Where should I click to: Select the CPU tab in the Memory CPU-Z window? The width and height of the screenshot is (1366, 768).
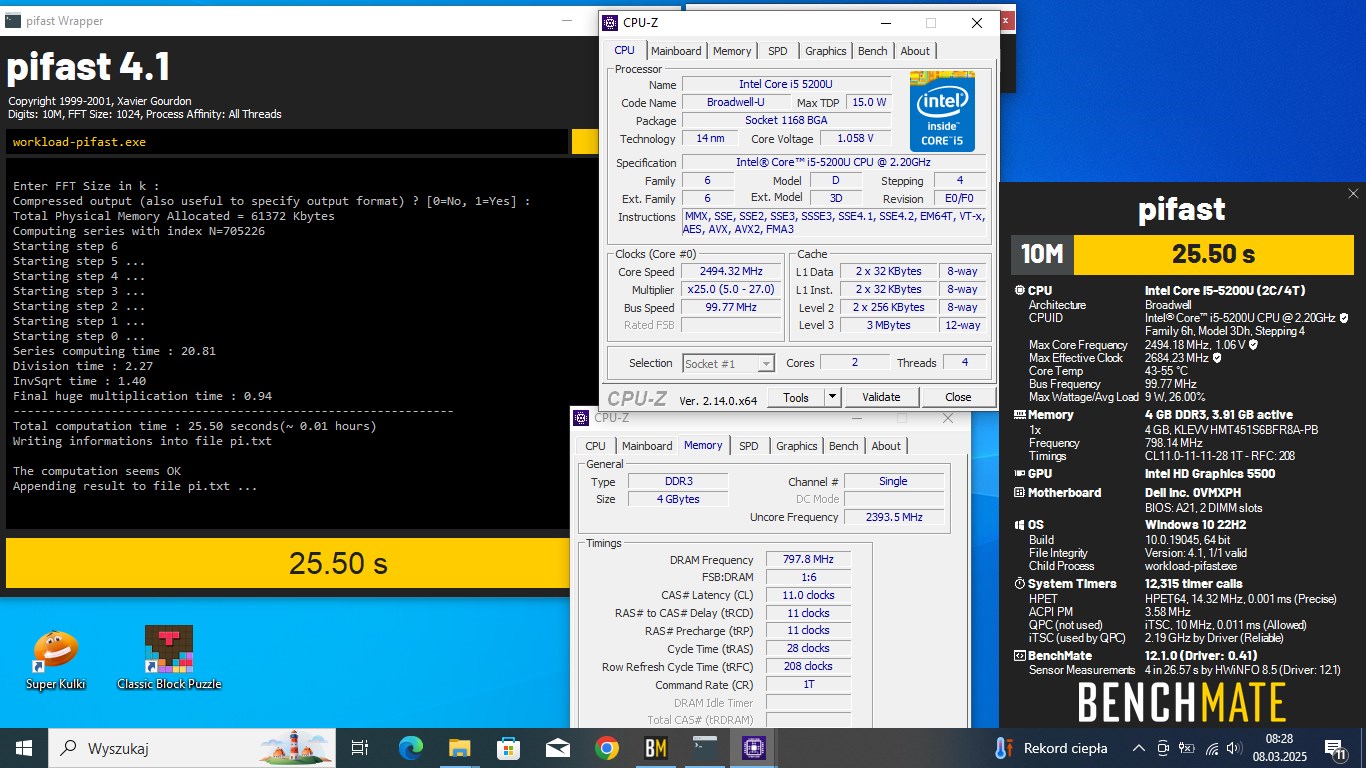click(x=595, y=446)
